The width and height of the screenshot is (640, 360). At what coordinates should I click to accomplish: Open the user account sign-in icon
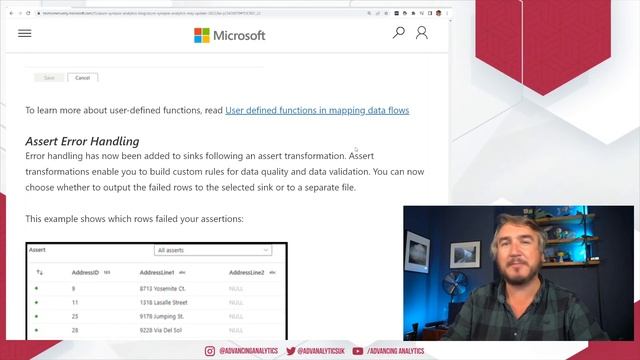pos(422,33)
